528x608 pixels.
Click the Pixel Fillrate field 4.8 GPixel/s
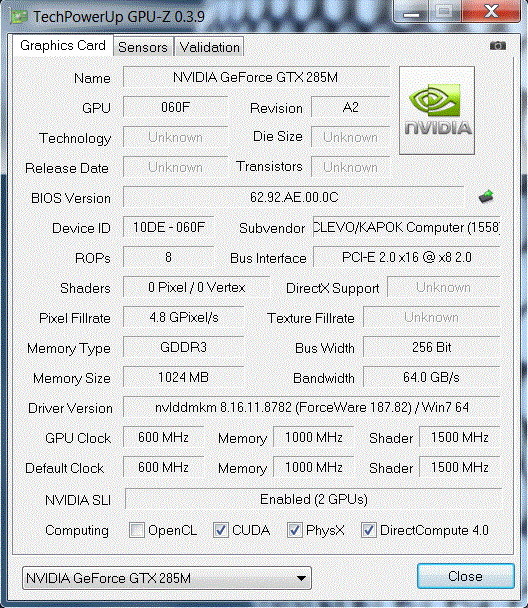(184, 317)
